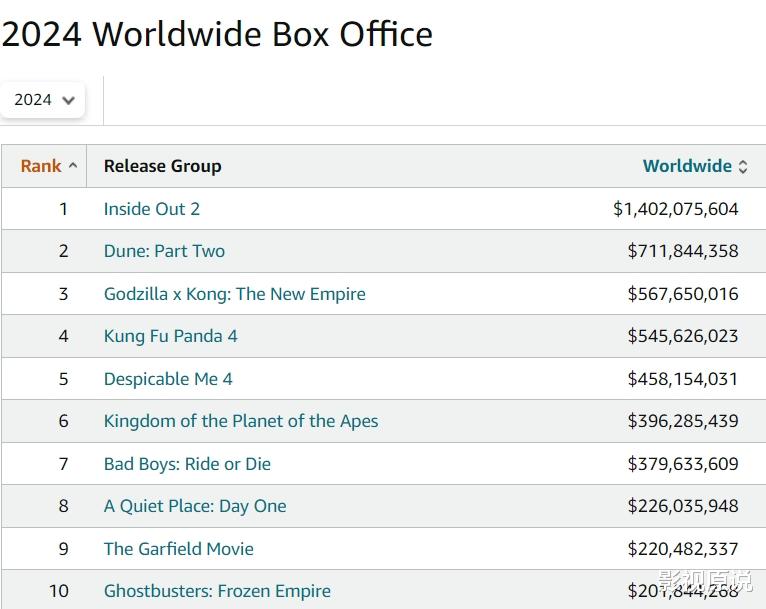This screenshot has height=609, width=766.
Task: Open the 2024 year dropdown
Action: [42, 100]
